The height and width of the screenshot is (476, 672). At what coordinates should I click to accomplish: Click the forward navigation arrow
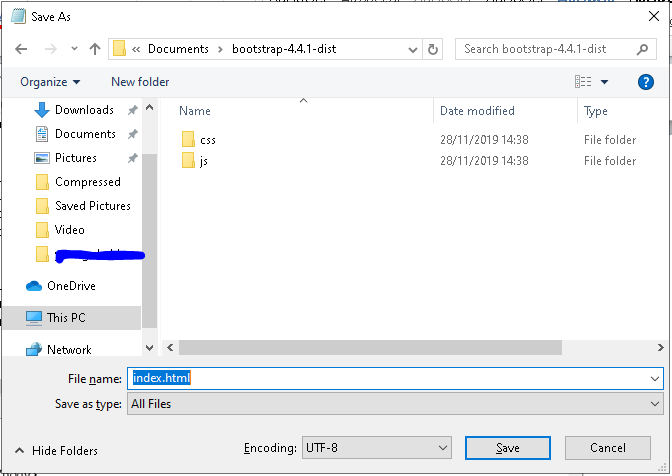click(51, 49)
